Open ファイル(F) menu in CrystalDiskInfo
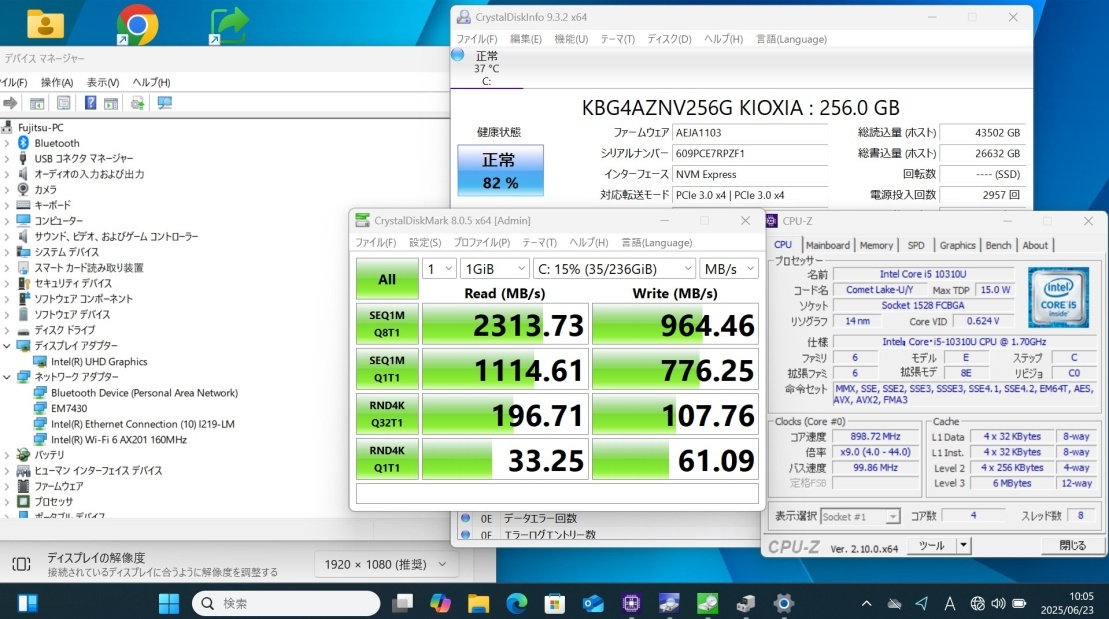Viewport: 1109px width, 619px height. pyautogui.click(x=477, y=39)
